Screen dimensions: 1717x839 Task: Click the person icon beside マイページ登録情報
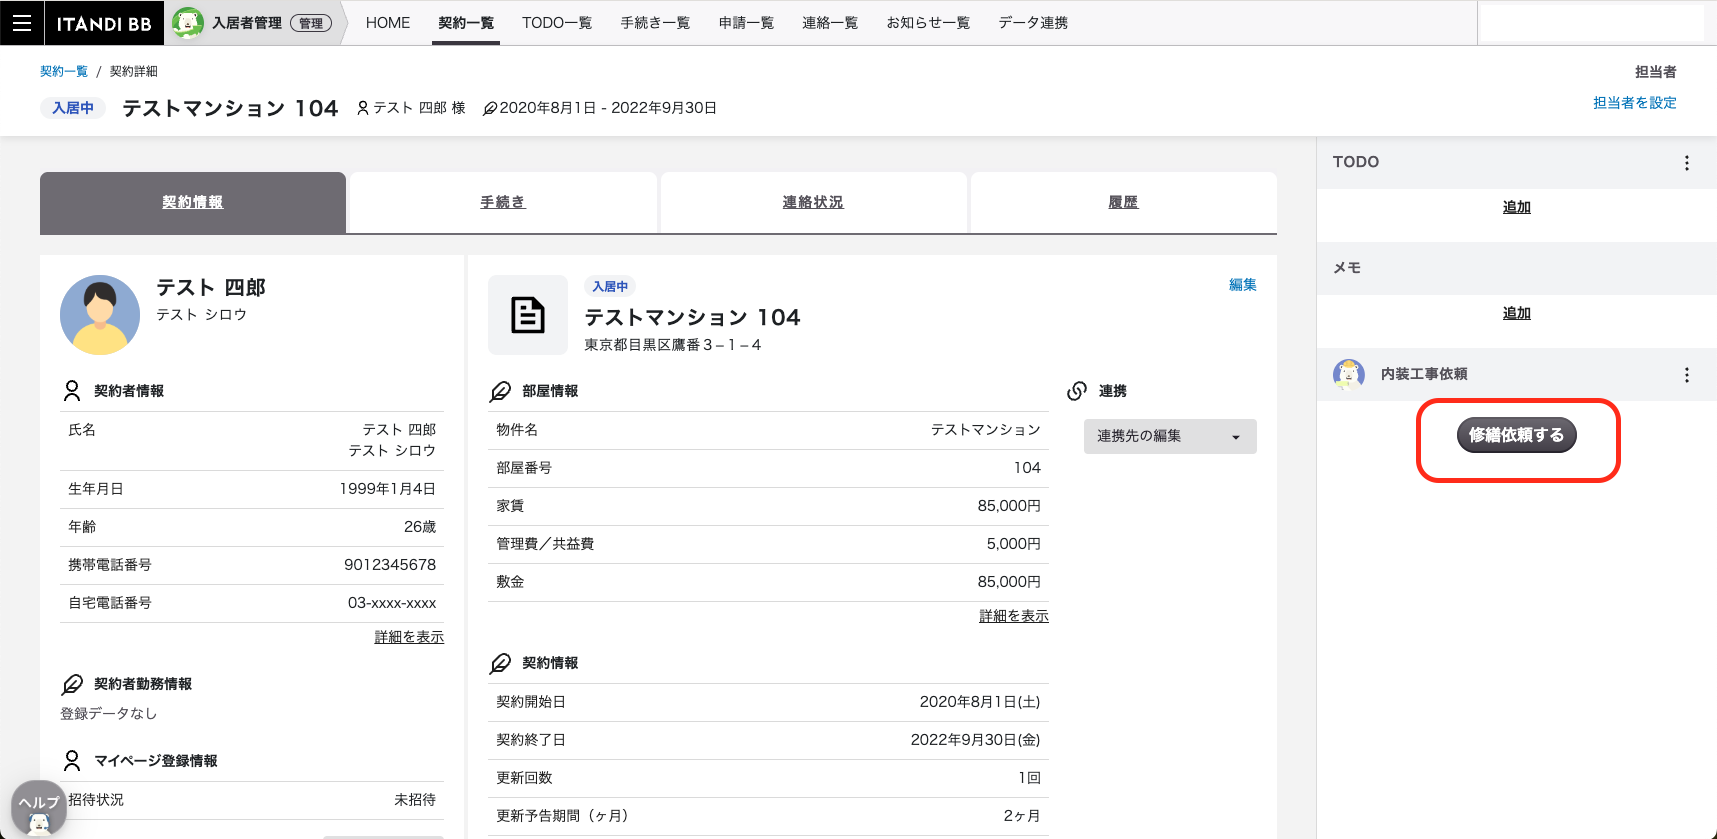(x=72, y=761)
